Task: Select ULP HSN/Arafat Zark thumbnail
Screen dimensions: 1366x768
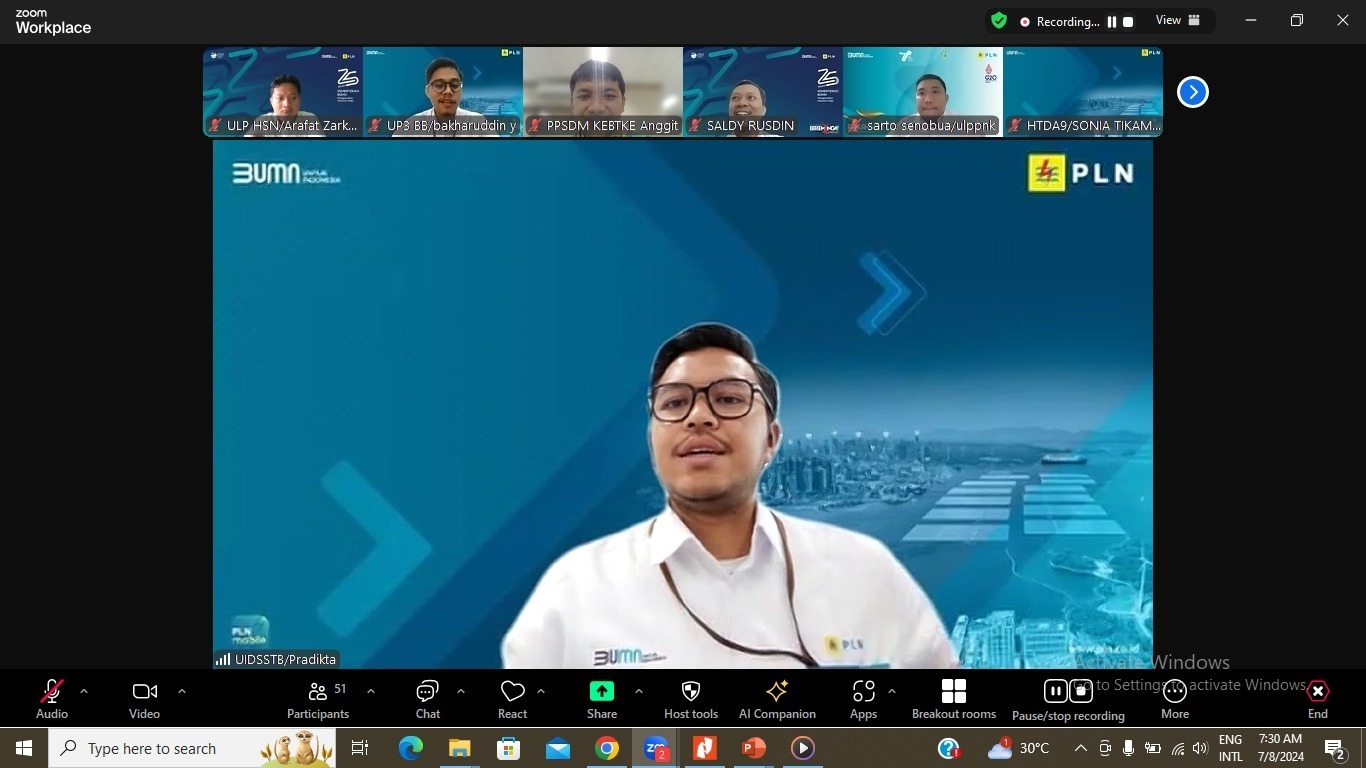Action: coord(283,91)
